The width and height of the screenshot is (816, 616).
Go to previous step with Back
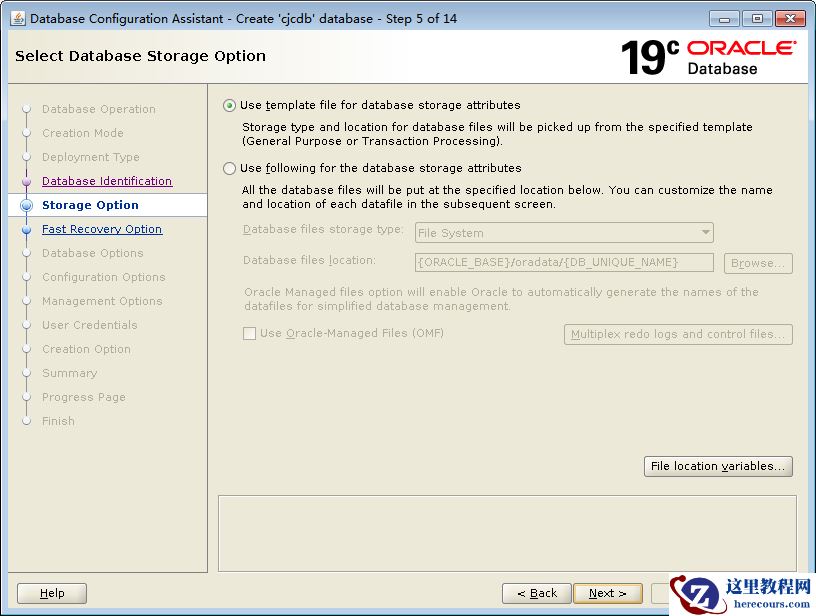click(537, 593)
